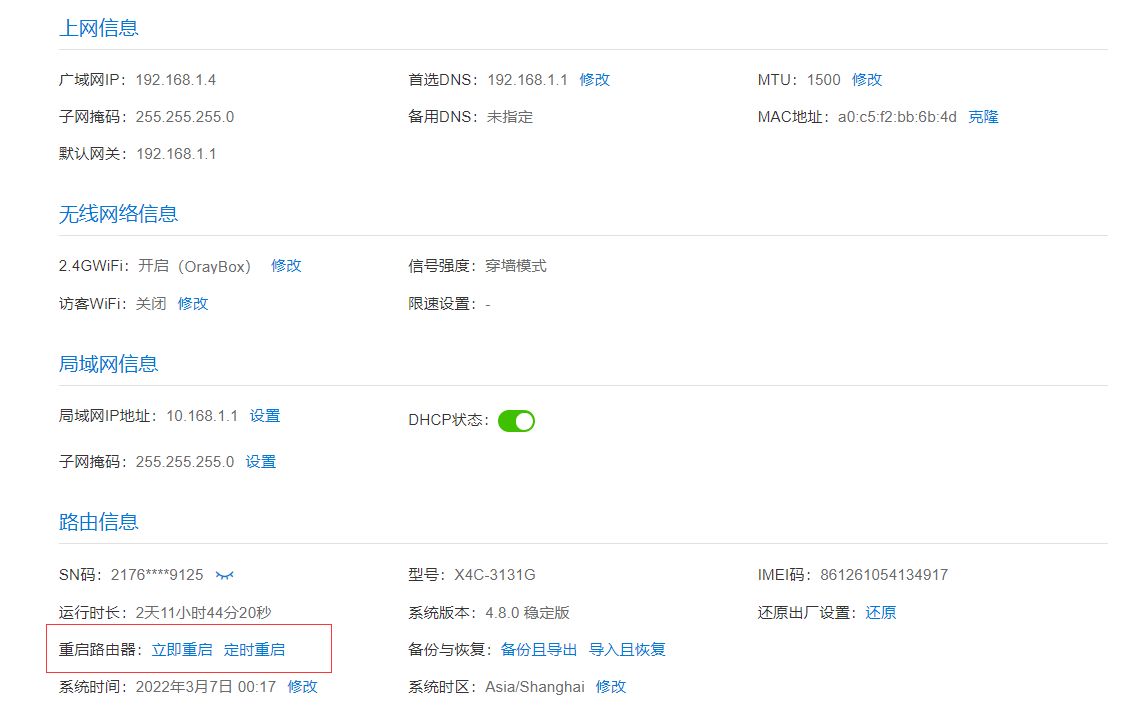Click 修改 for 访客WiFi
The width and height of the screenshot is (1125, 719).
[x=193, y=304]
